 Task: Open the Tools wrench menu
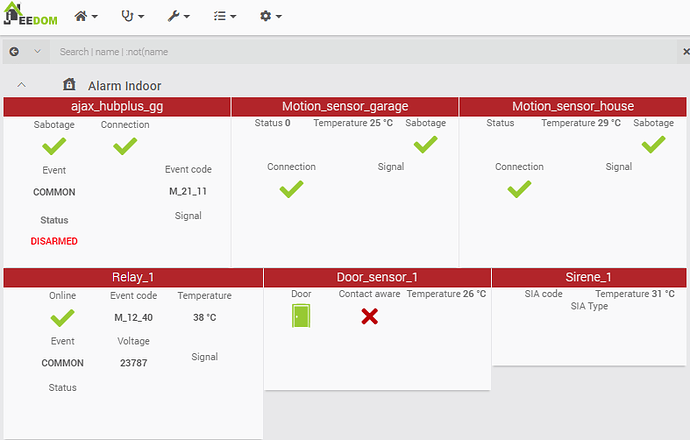(178, 16)
